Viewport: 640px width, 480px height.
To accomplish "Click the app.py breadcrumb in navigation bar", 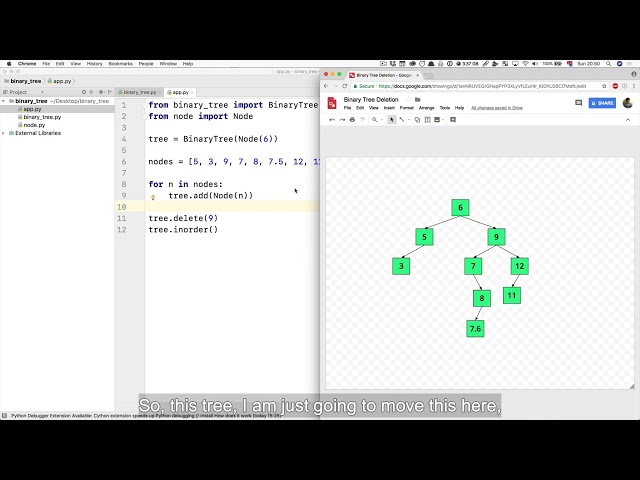I will (60, 81).
